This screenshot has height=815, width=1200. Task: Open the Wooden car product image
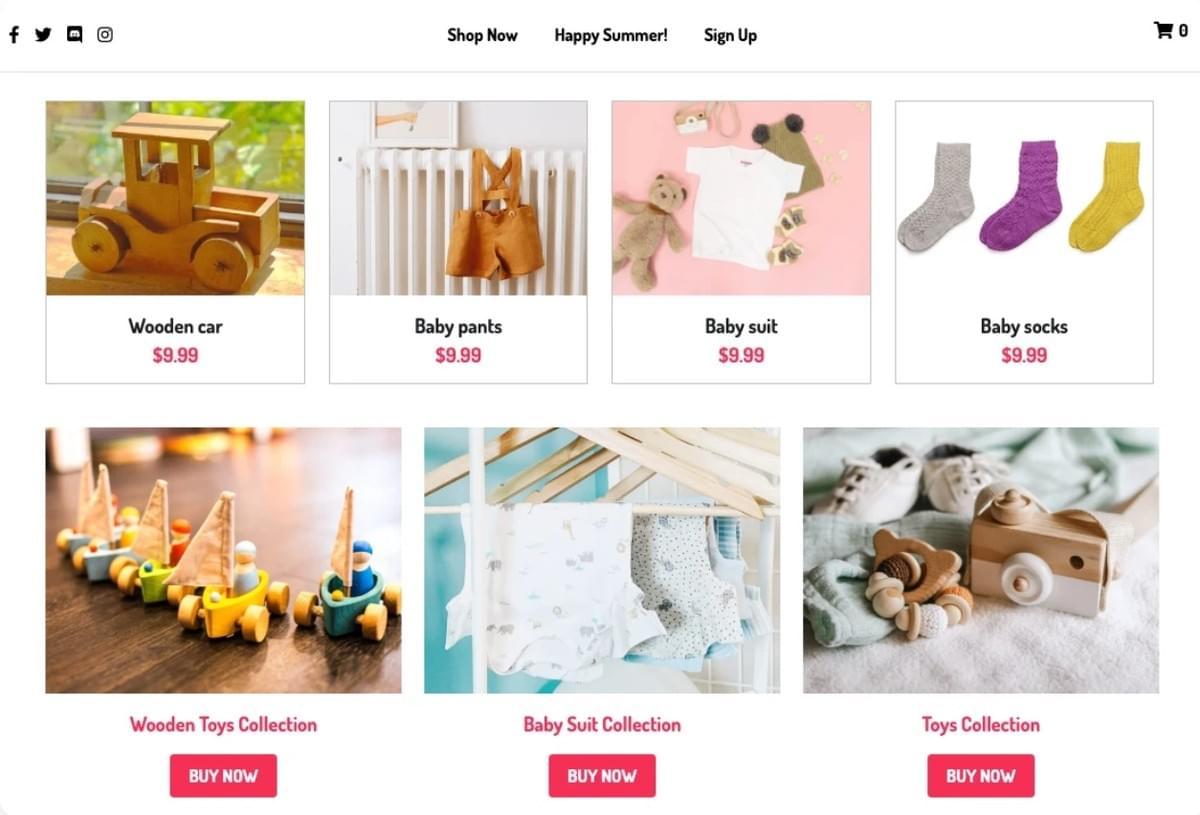point(175,198)
